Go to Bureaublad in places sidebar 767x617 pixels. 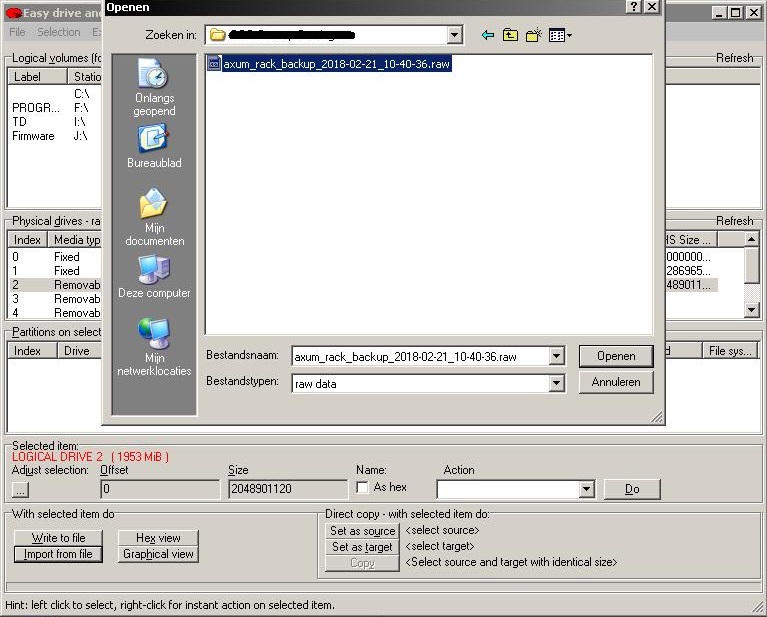coord(154,147)
